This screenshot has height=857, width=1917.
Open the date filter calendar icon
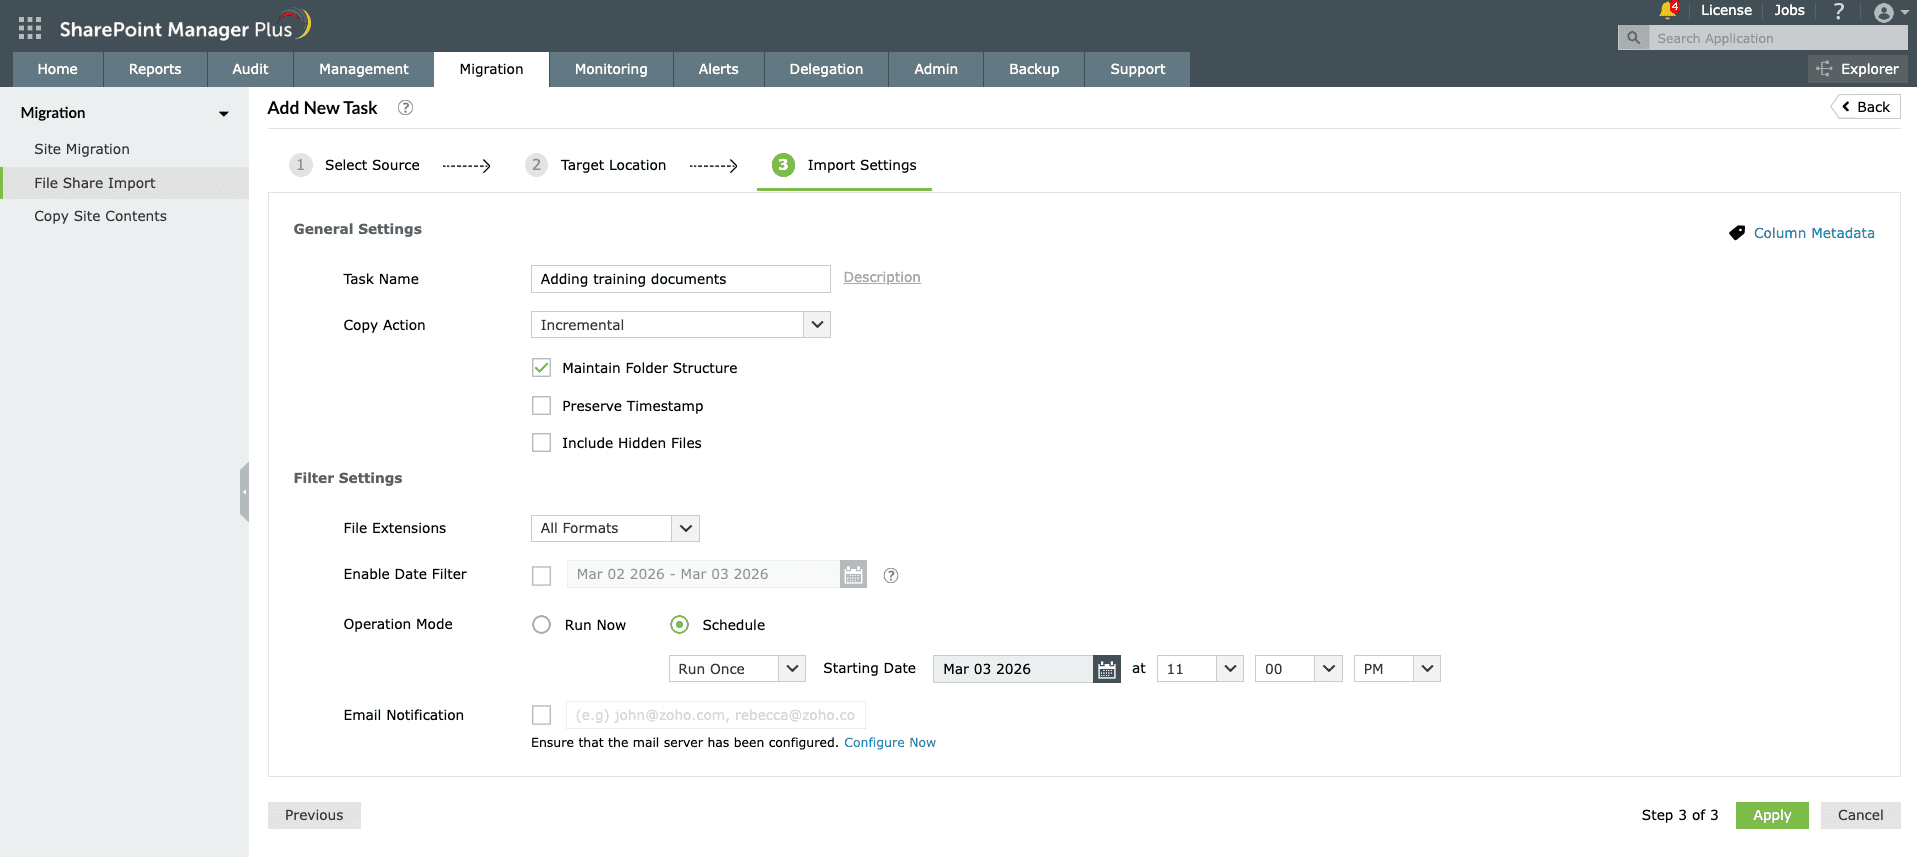coord(853,575)
